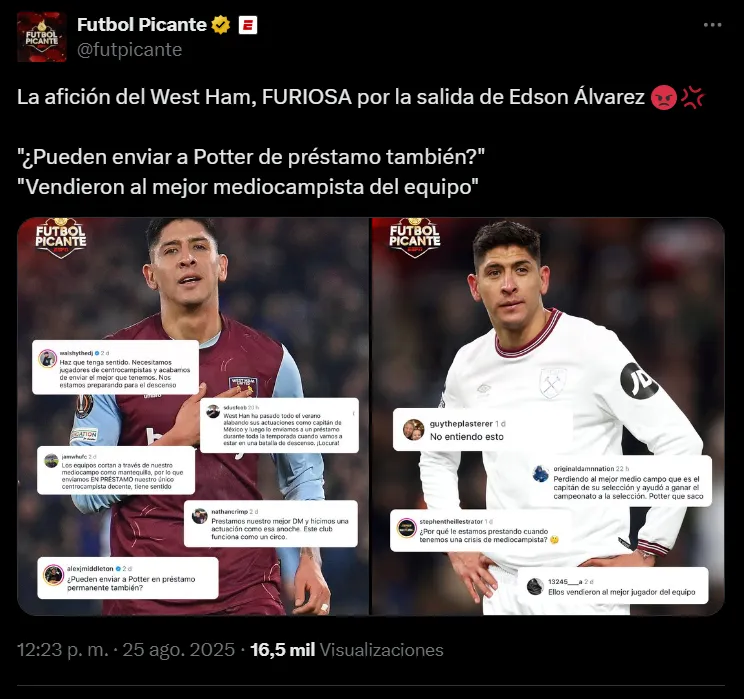Click the Futbol Picante logo on right image
This screenshot has width=744, height=699.
(415, 238)
